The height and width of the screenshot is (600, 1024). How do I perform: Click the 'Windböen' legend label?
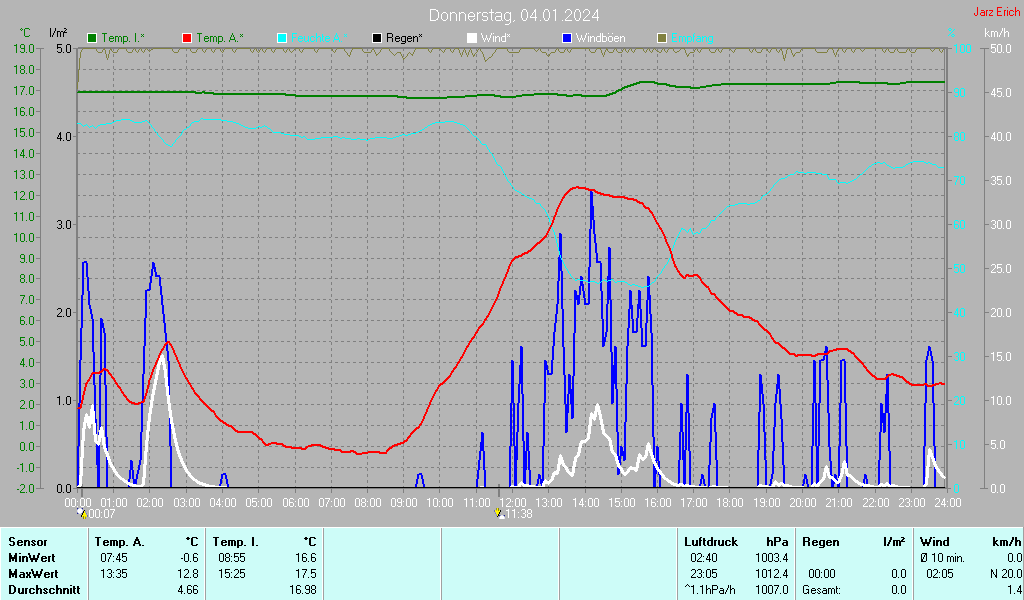(x=600, y=38)
